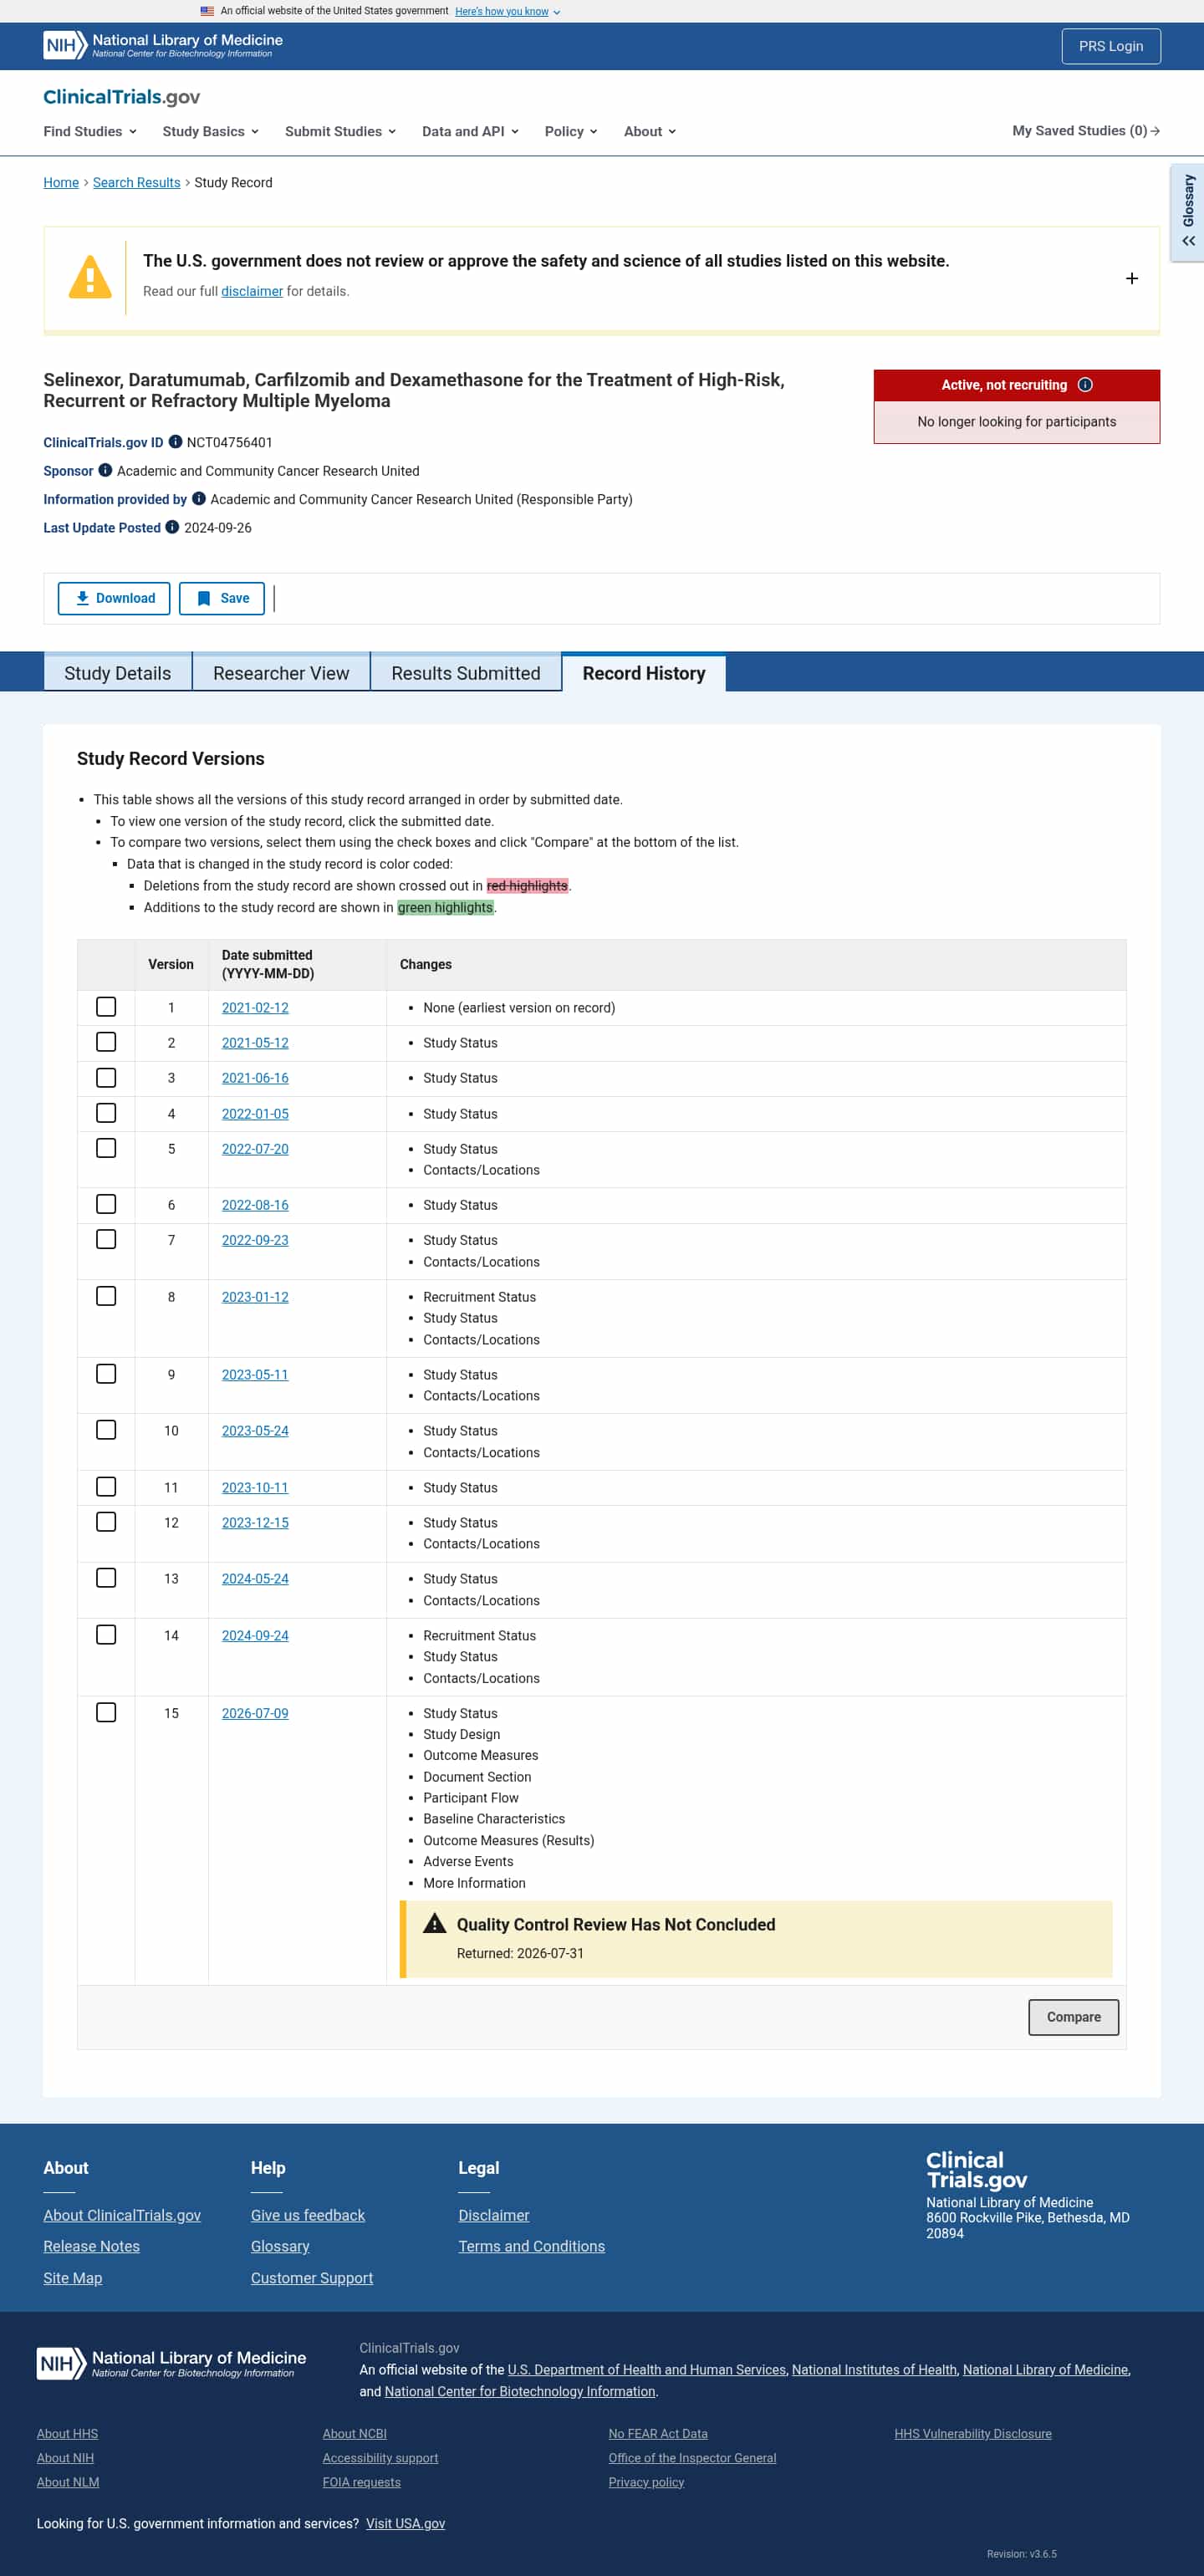The width and height of the screenshot is (1204, 2576).
Task: Click the NIH logo in the footer
Action: pos(171,2363)
